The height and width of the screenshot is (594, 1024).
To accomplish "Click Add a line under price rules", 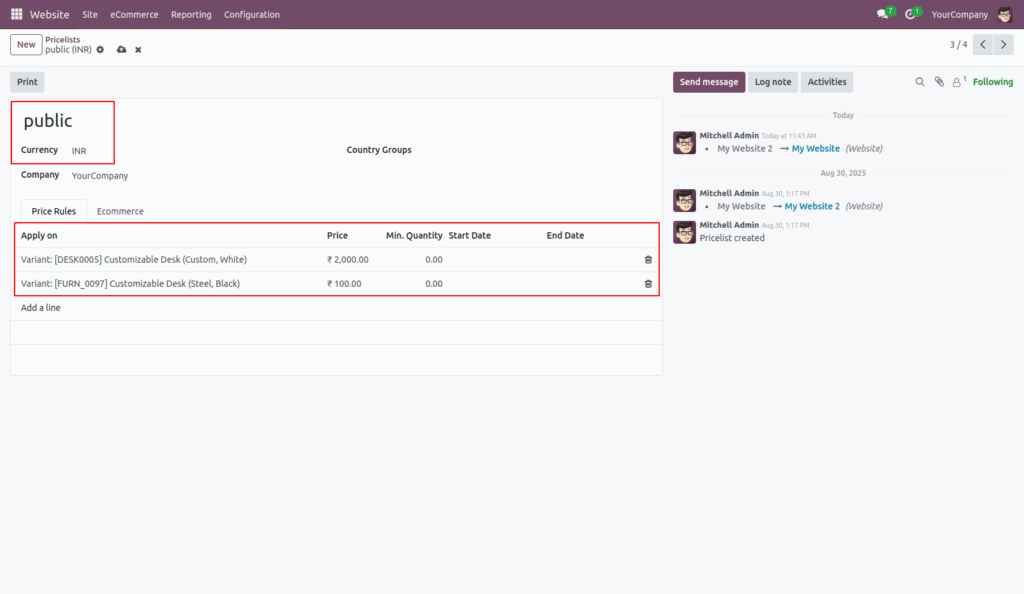I will 41,307.
